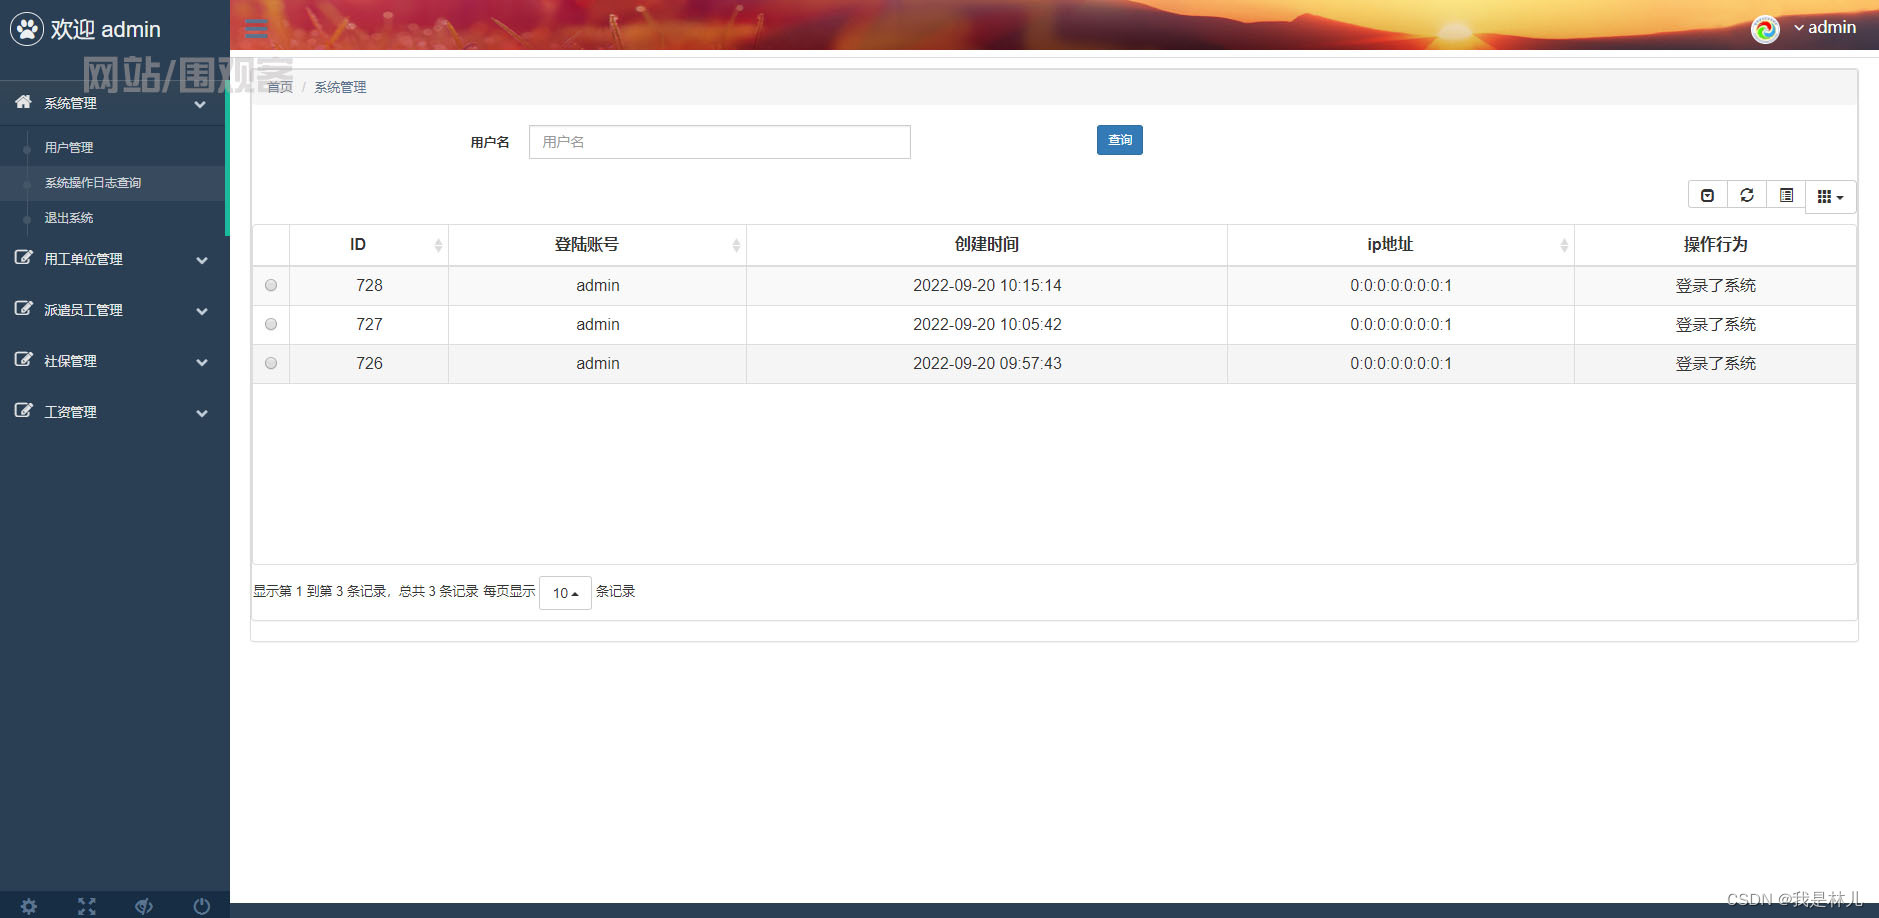Click the fullscreen arrows icon in sidebar footer
The width and height of the screenshot is (1879, 918).
87,906
